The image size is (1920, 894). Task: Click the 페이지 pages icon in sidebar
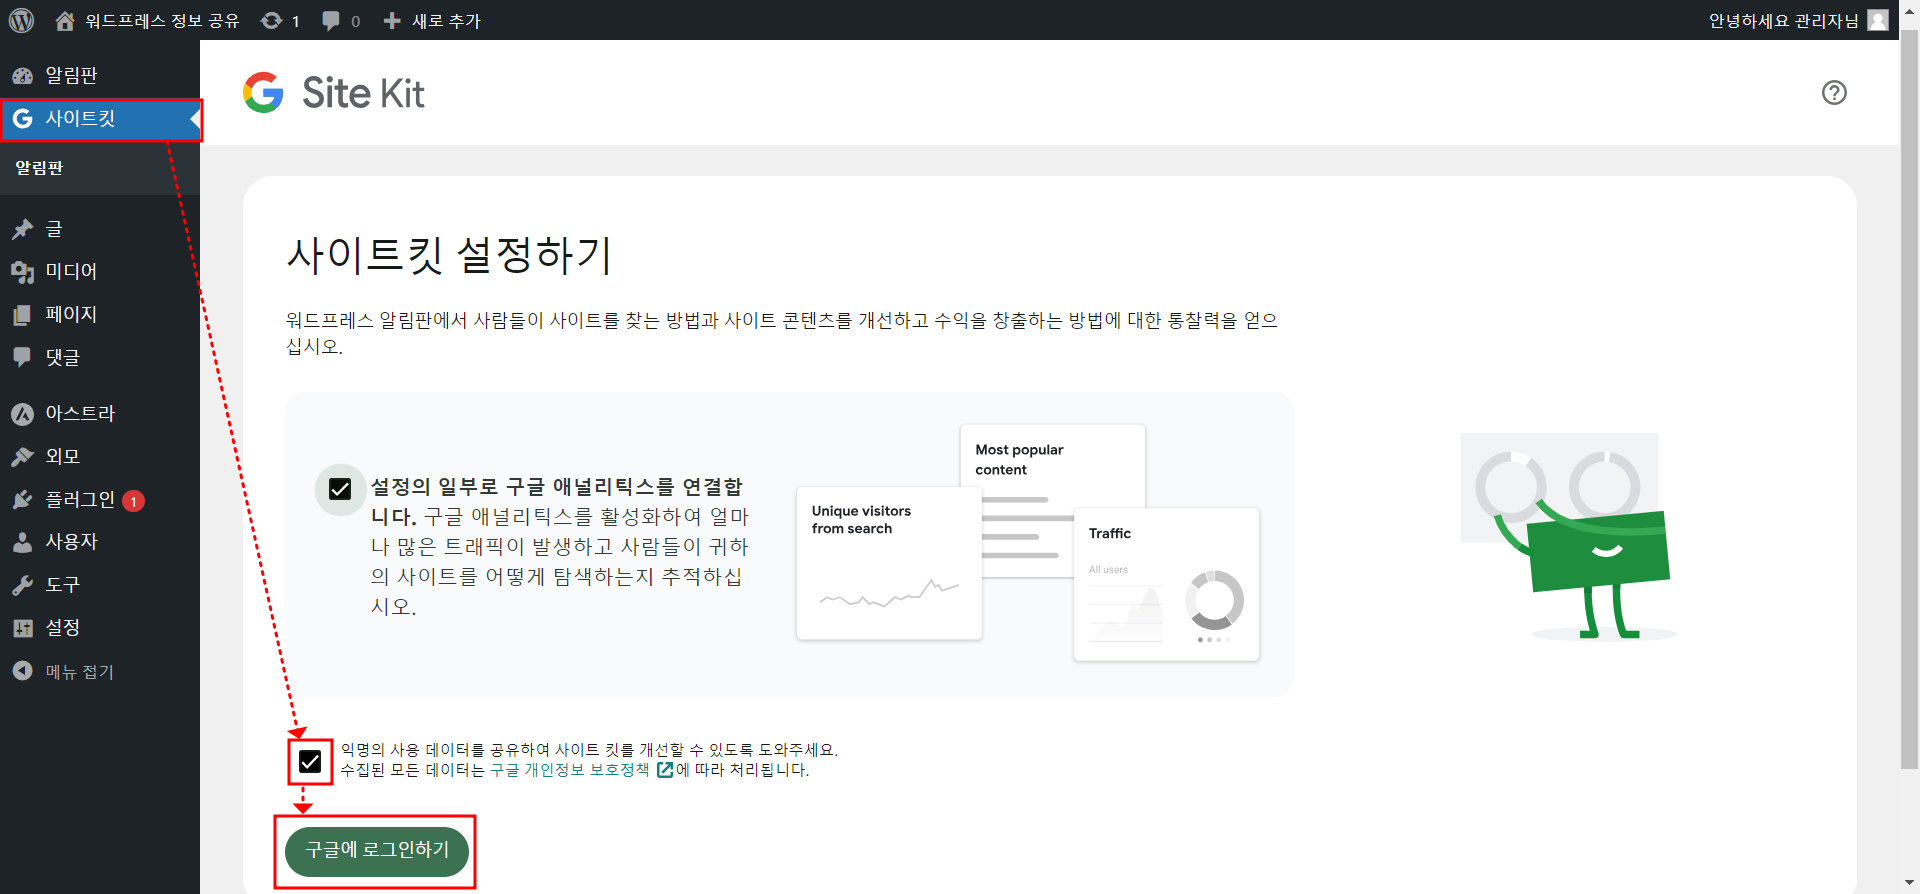(x=22, y=315)
